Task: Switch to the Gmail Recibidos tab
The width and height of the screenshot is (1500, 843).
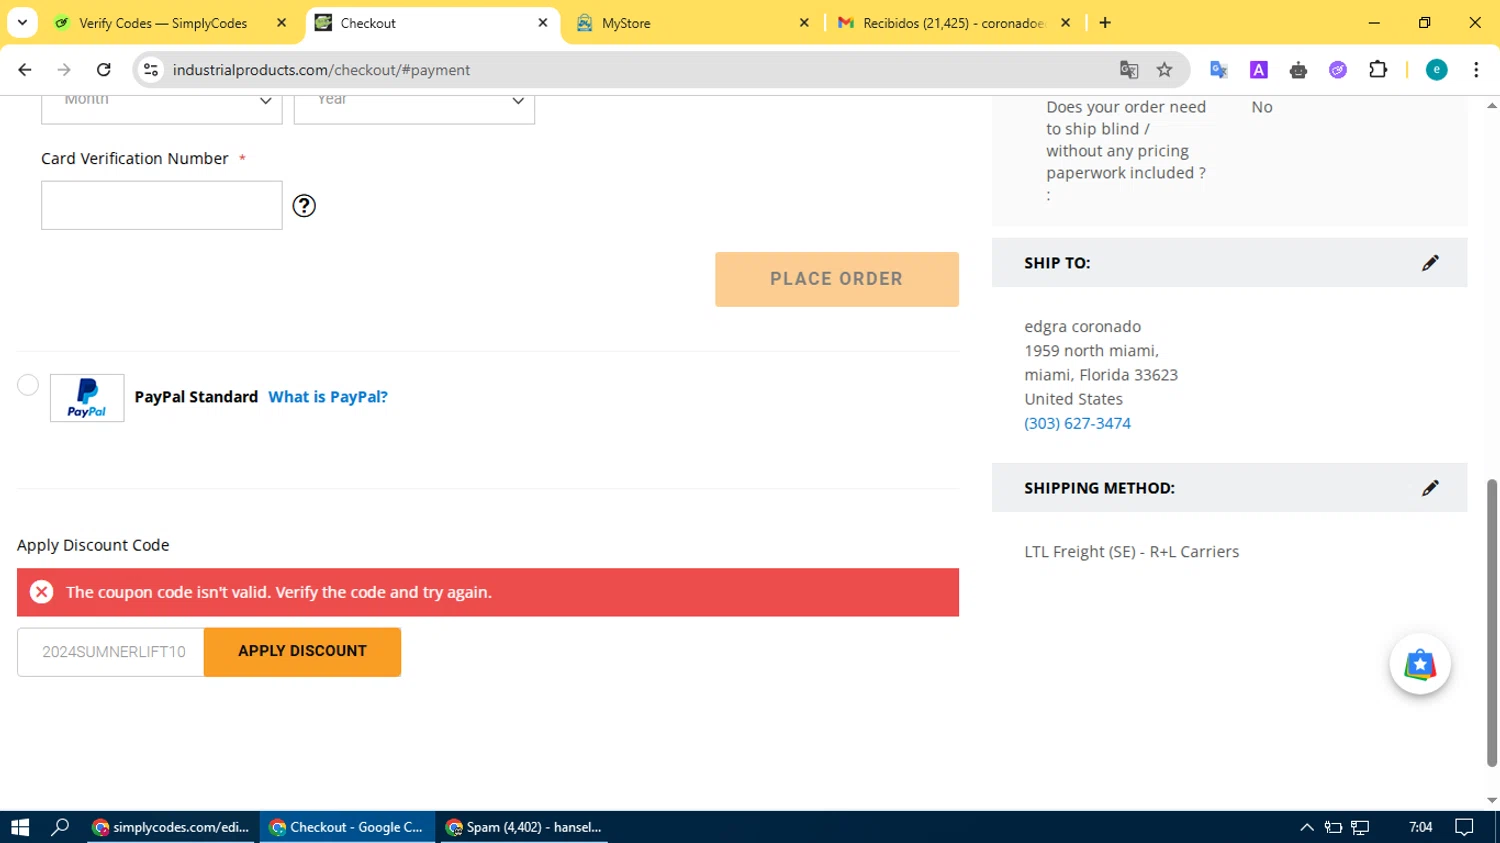Action: [954, 23]
